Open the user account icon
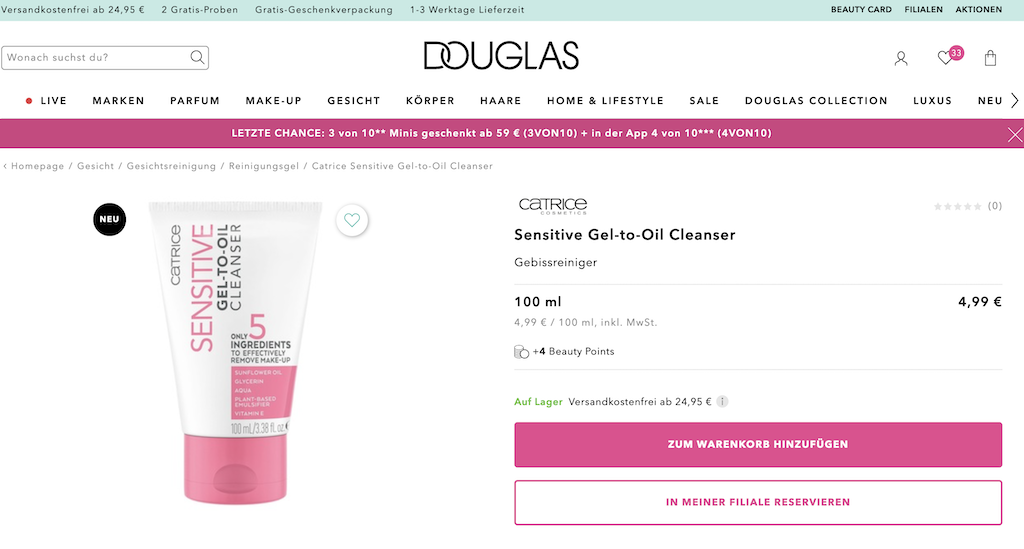The width and height of the screenshot is (1024, 549). 901,59
